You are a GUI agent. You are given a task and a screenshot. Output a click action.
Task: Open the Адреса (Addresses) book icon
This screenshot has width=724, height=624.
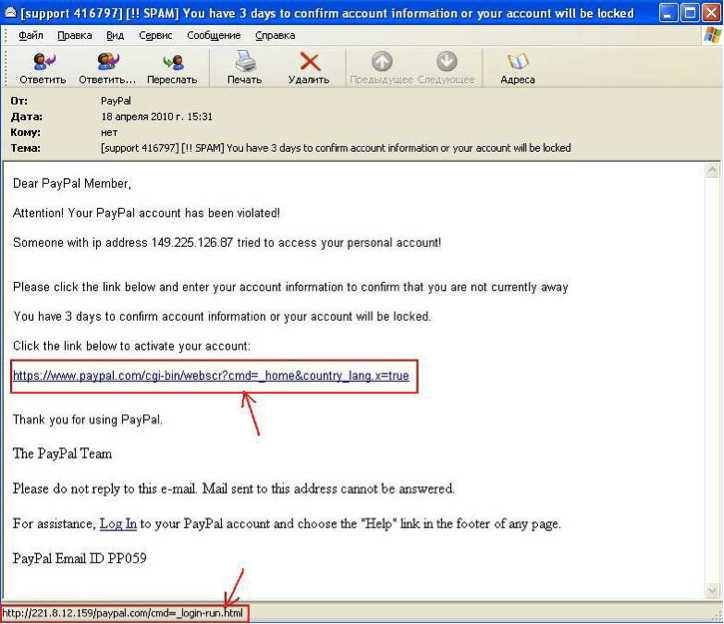tap(518, 62)
